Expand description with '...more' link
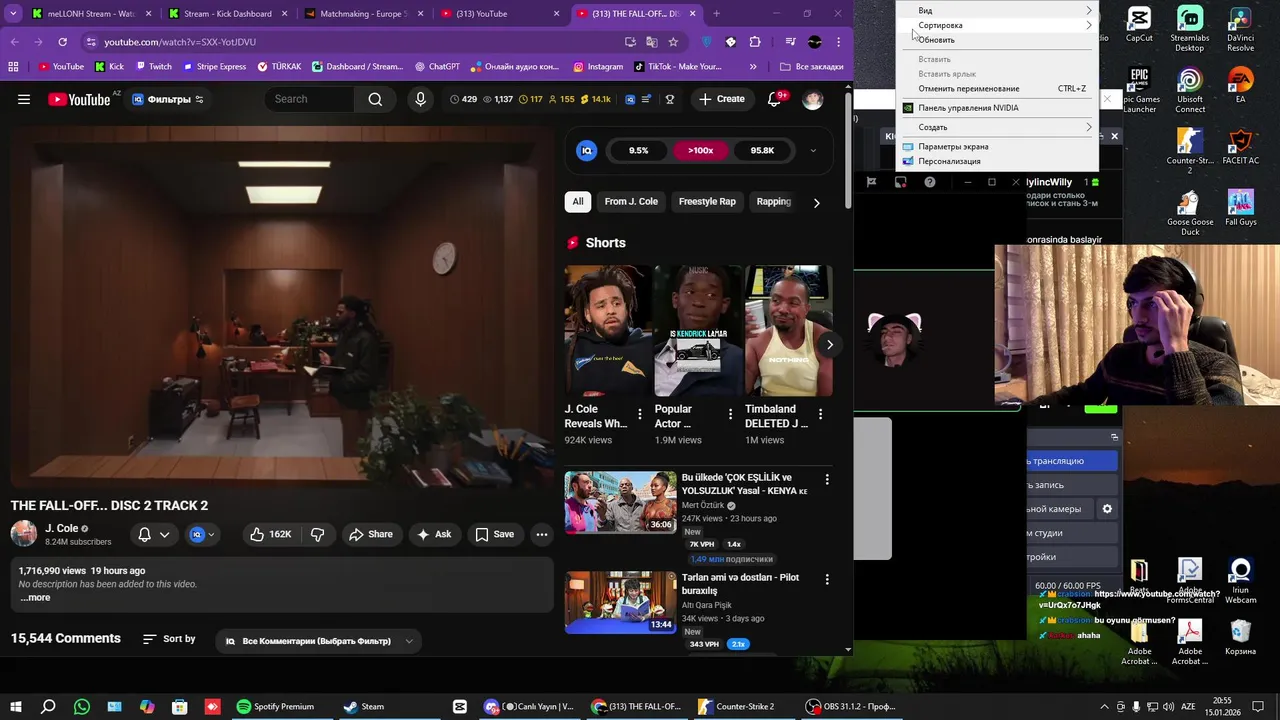Screen dimensions: 1280x720 (x=35, y=597)
